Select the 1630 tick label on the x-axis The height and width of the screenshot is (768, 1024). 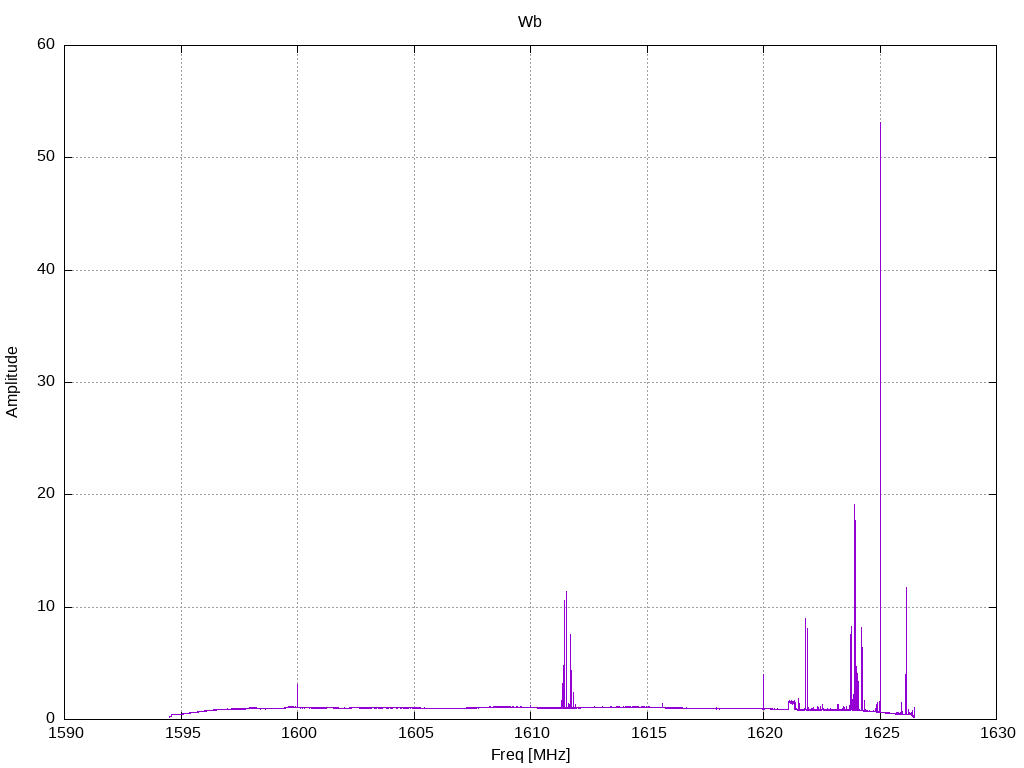(x=998, y=733)
